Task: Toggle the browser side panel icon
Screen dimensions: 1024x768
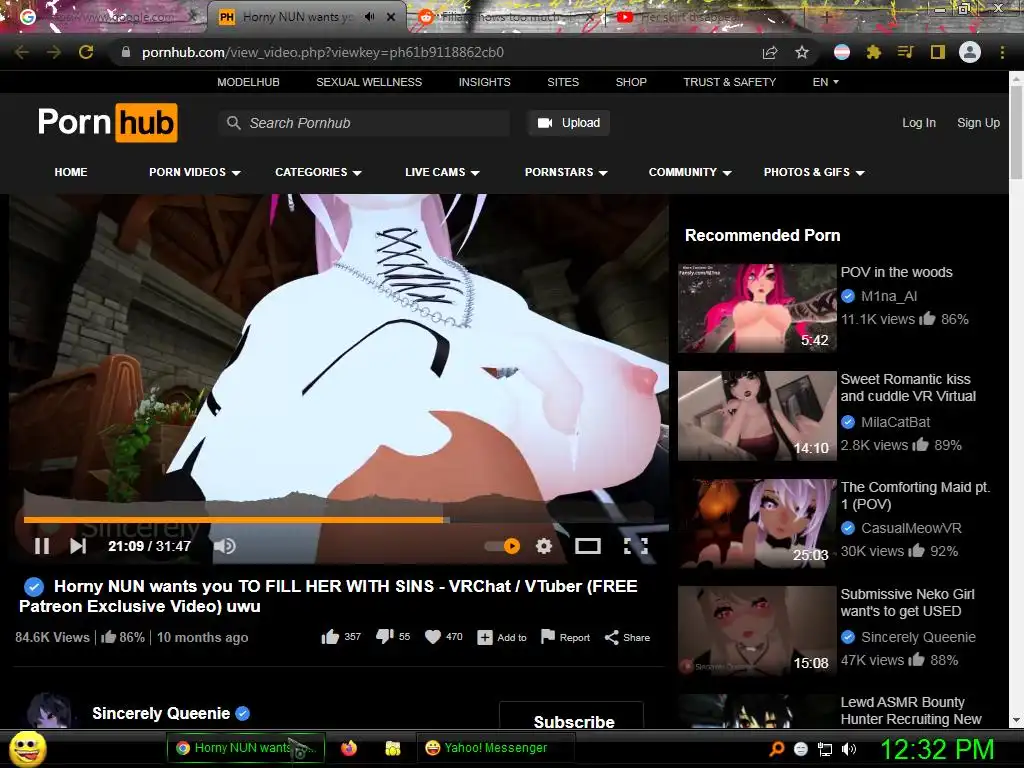Action: pos(938,52)
